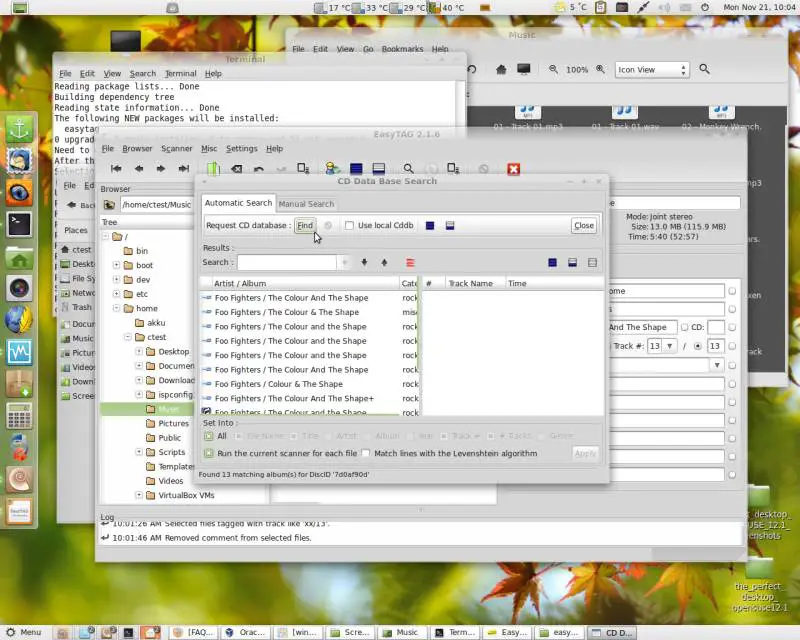The image size is (800, 640).
Task: Switch to the Manual Search tab
Action: point(306,204)
